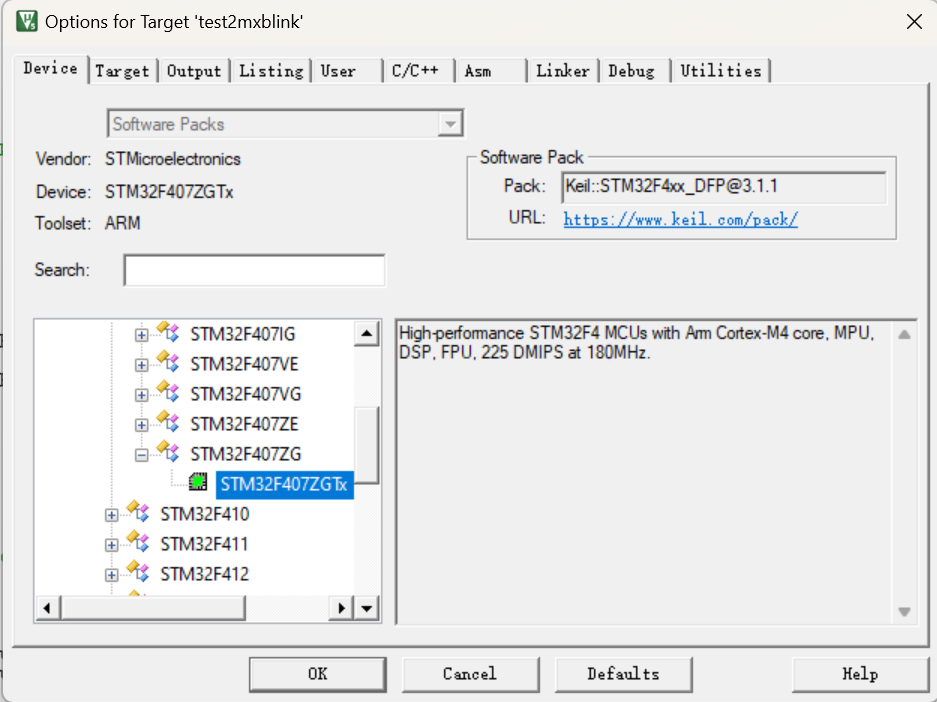Click the Keil uVision icon in title bar
937x702 pixels.
click(27, 22)
